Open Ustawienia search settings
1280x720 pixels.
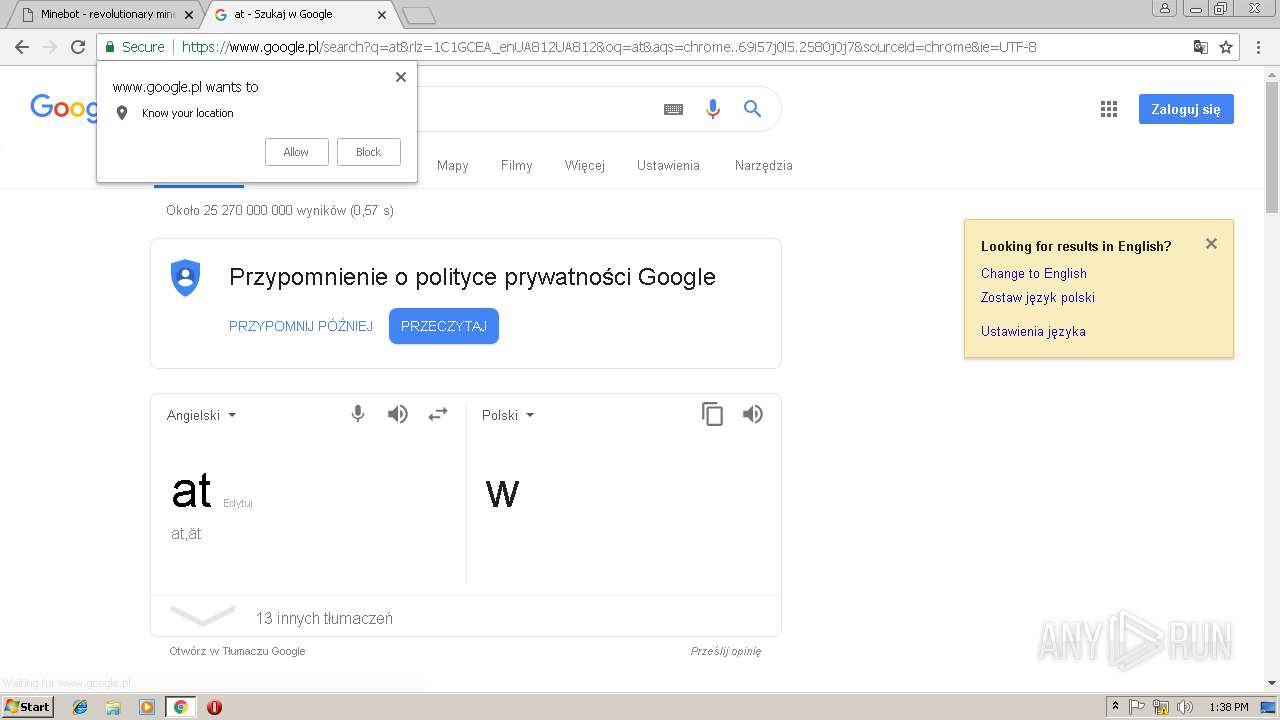(668, 166)
